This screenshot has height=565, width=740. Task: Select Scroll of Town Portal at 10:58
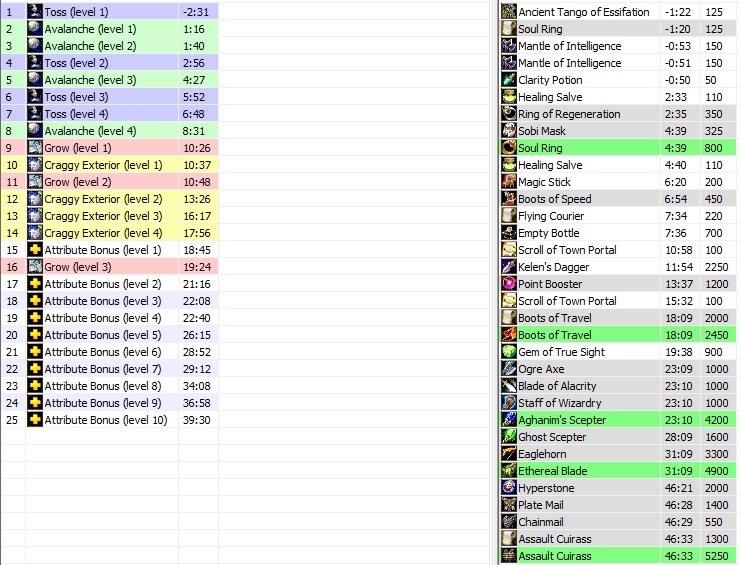[567, 250]
